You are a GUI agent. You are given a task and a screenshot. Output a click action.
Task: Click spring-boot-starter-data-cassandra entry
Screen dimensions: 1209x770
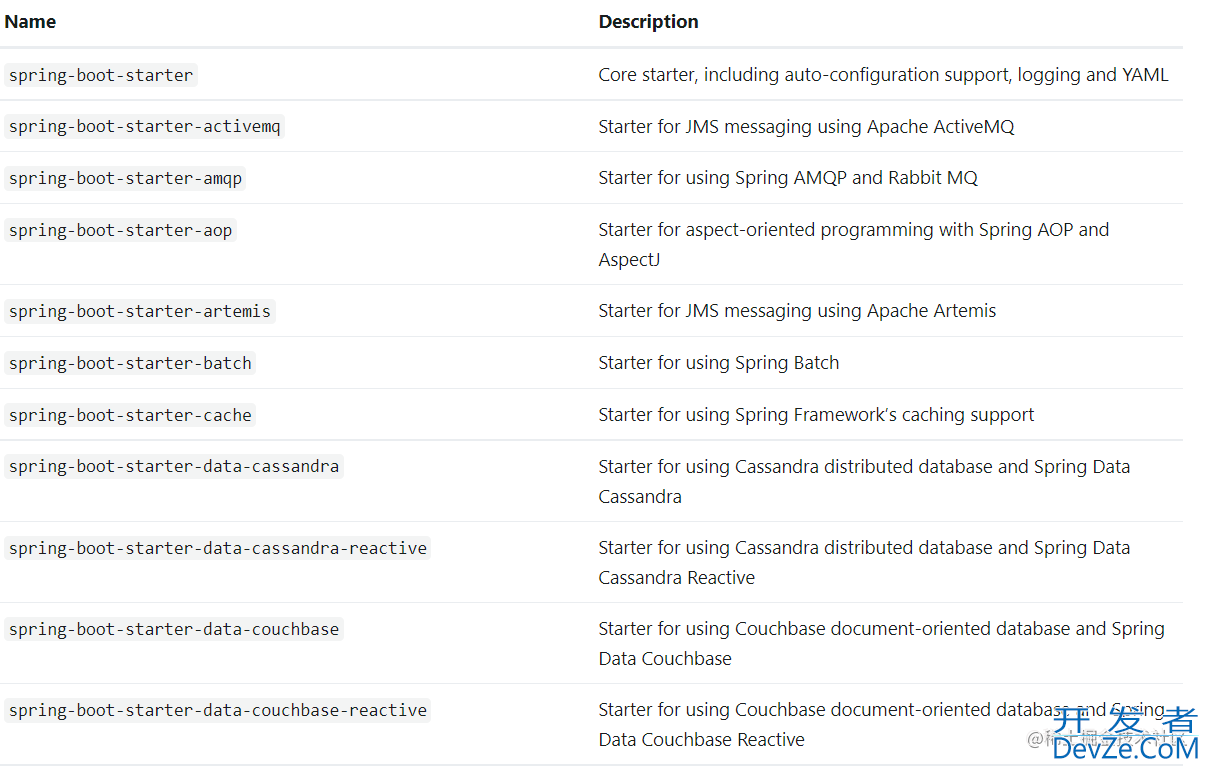pos(174,466)
